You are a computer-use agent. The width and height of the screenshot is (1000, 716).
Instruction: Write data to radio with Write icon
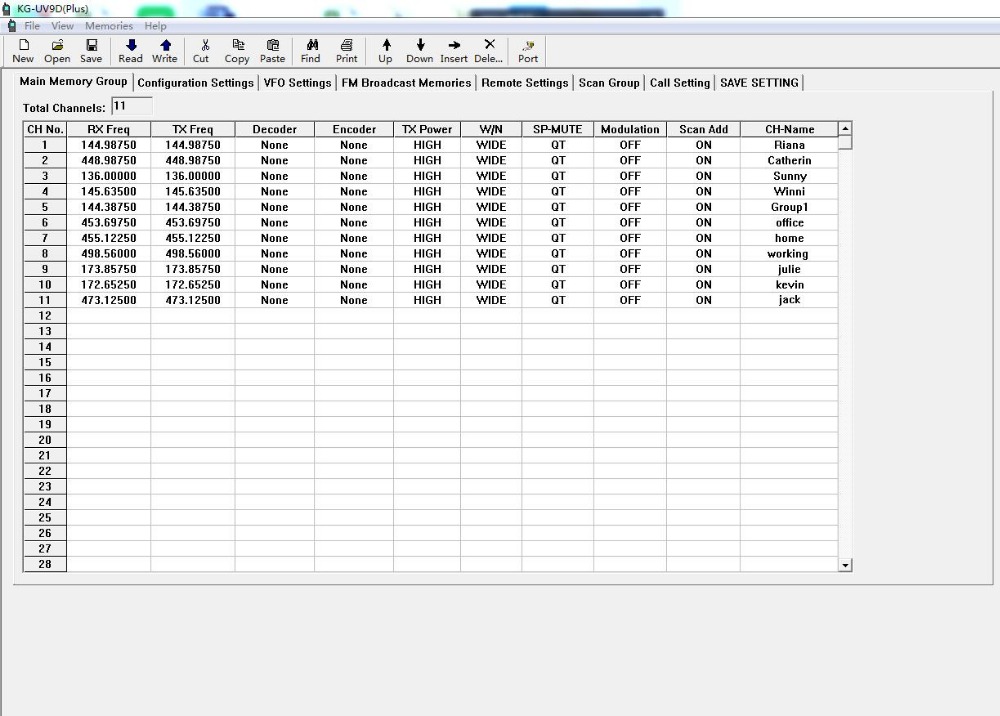[x=165, y=50]
